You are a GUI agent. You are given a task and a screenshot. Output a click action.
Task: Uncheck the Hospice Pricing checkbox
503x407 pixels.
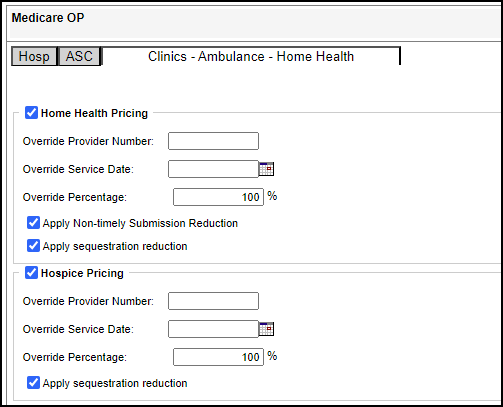[31, 273]
